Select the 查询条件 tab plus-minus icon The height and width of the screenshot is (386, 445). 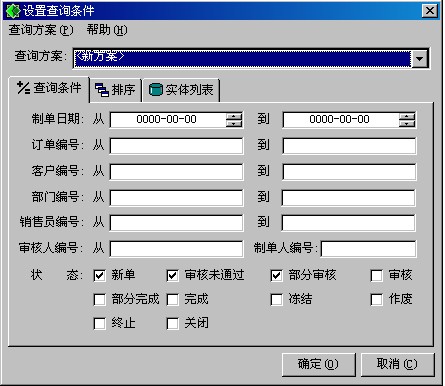coord(23,88)
